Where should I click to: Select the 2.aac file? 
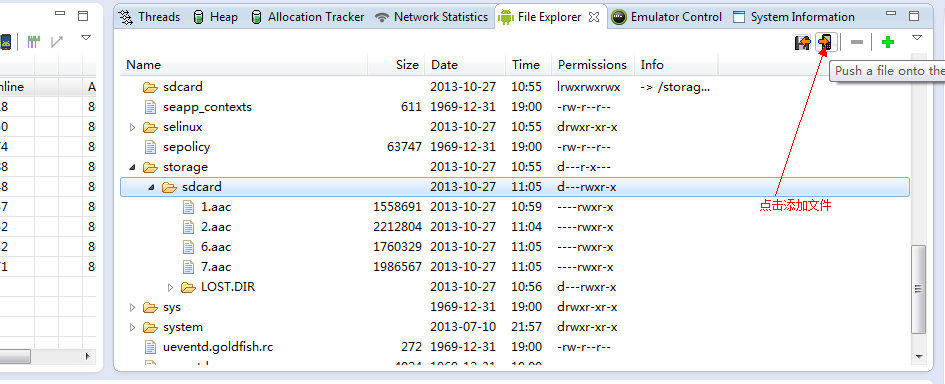click(x=216, y=227)
